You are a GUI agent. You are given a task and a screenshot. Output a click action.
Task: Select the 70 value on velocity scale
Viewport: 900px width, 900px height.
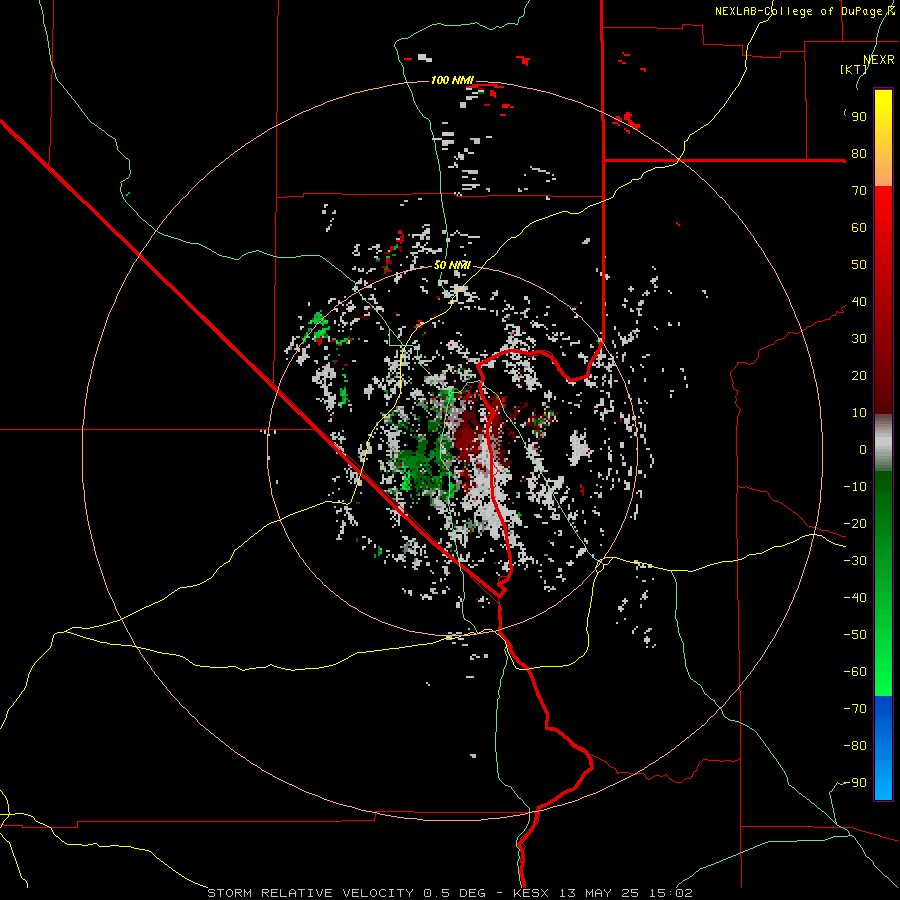tap(859, 191)
